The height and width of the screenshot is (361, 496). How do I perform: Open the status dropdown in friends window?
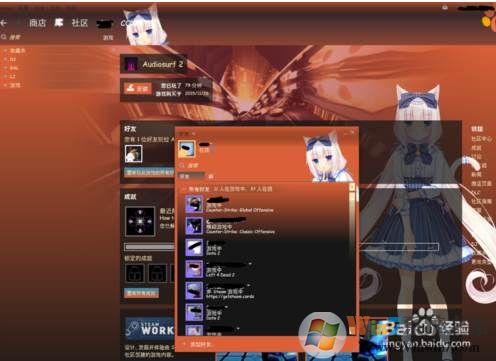[x=191, y=176]
